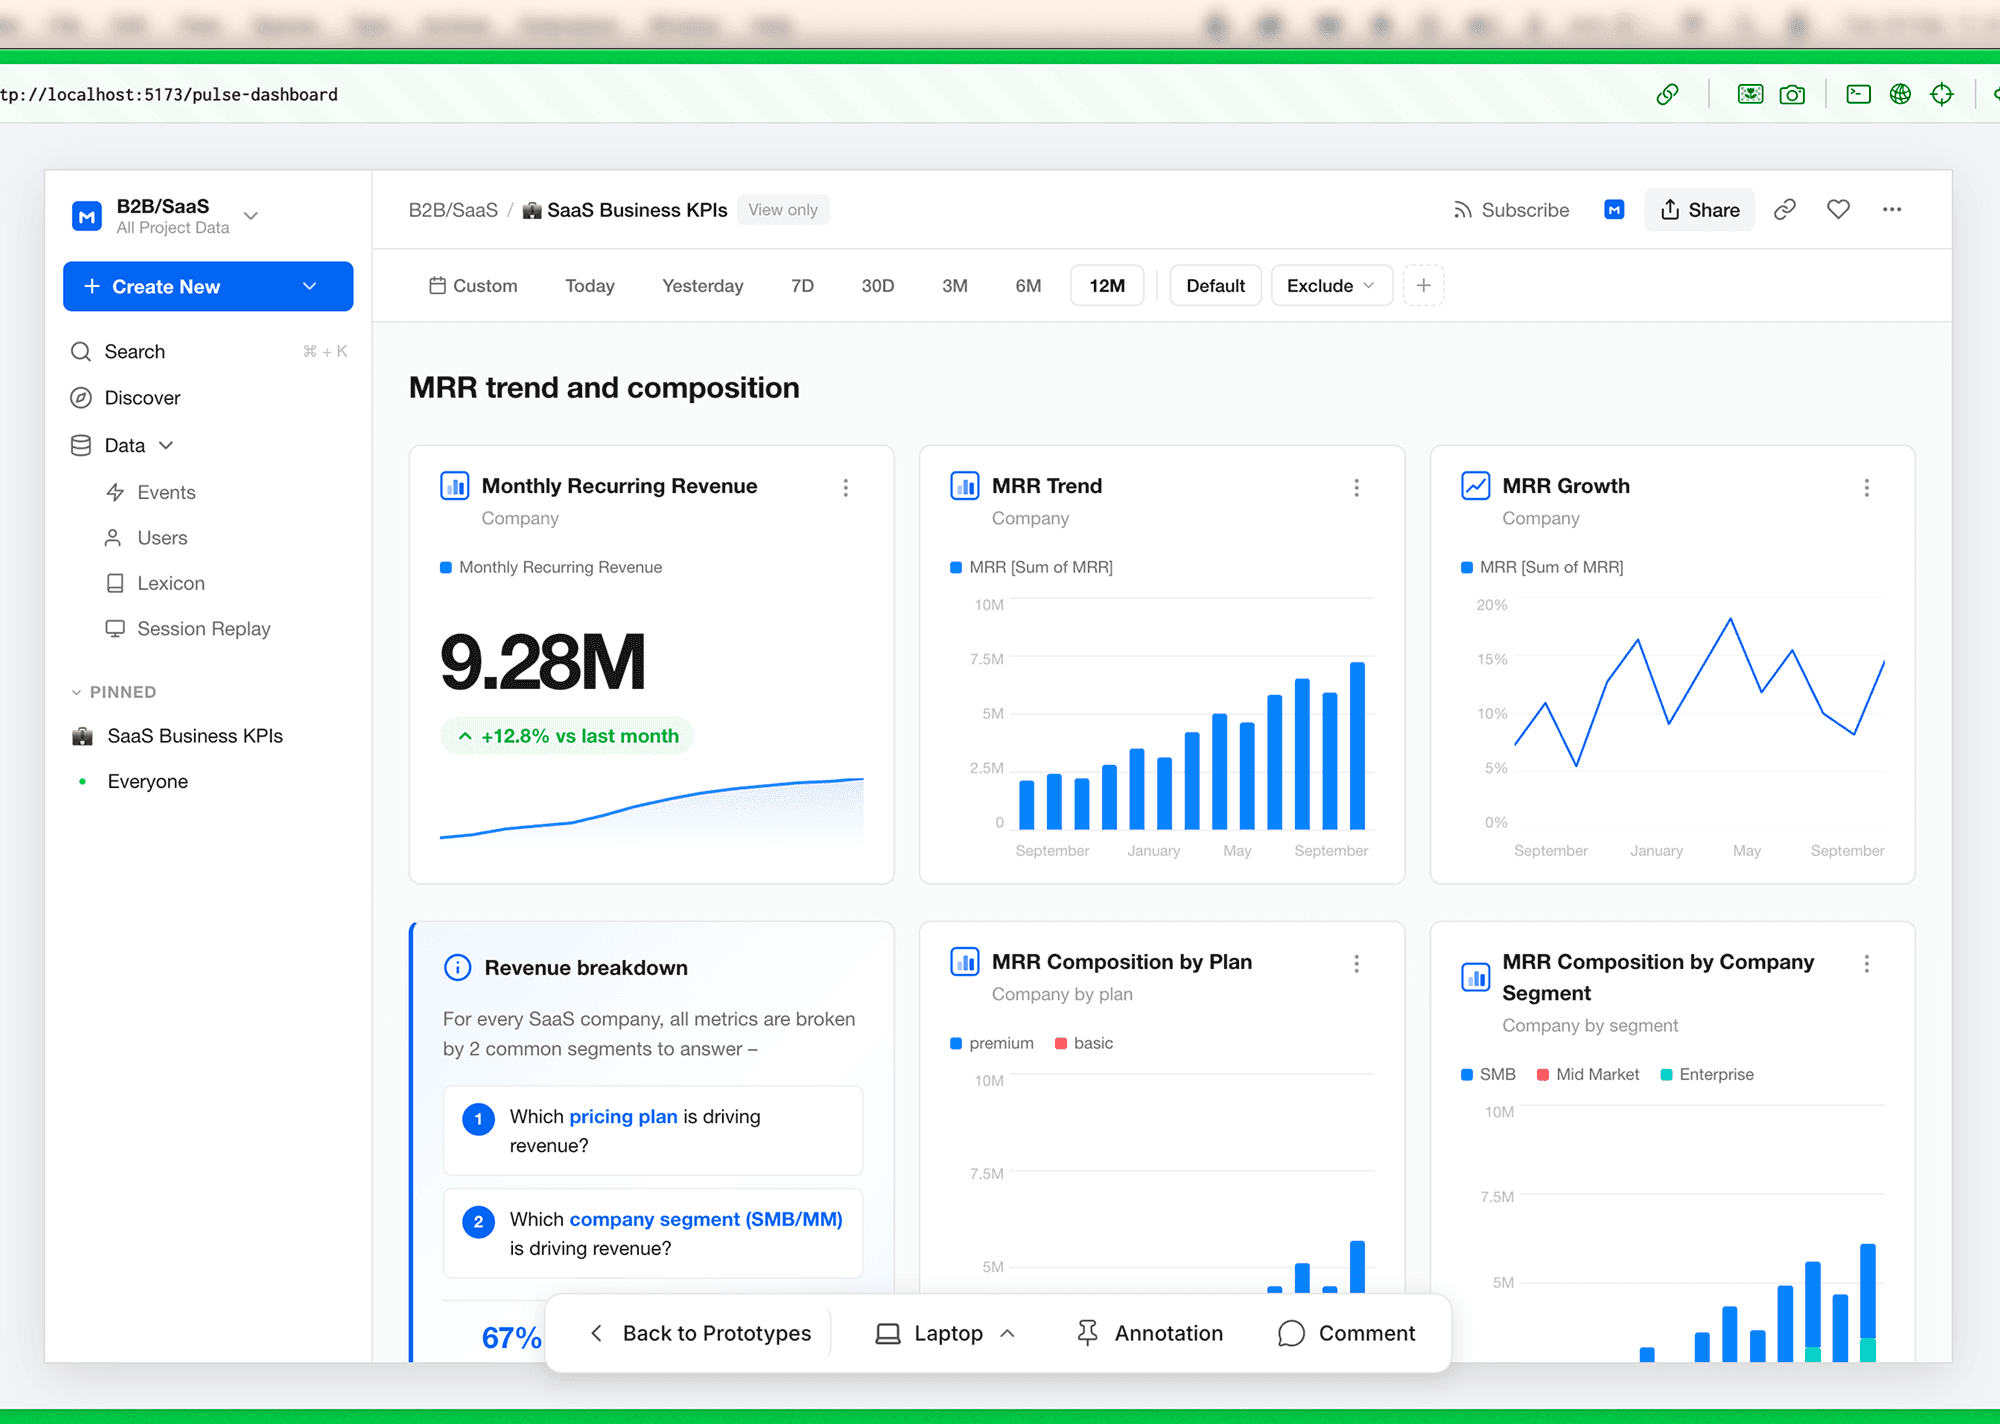2000x1424 pixels.
Task: Click the plus add filter icon
Action: 1423,286
